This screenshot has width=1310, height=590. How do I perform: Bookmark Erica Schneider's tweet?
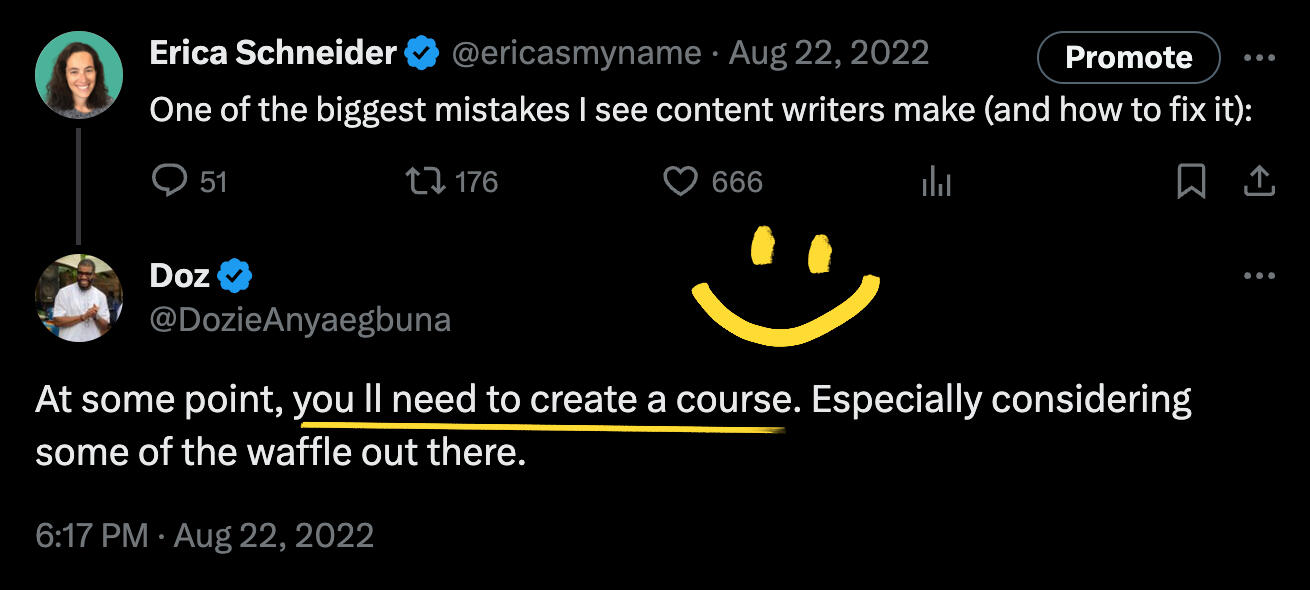point(1191,181)
